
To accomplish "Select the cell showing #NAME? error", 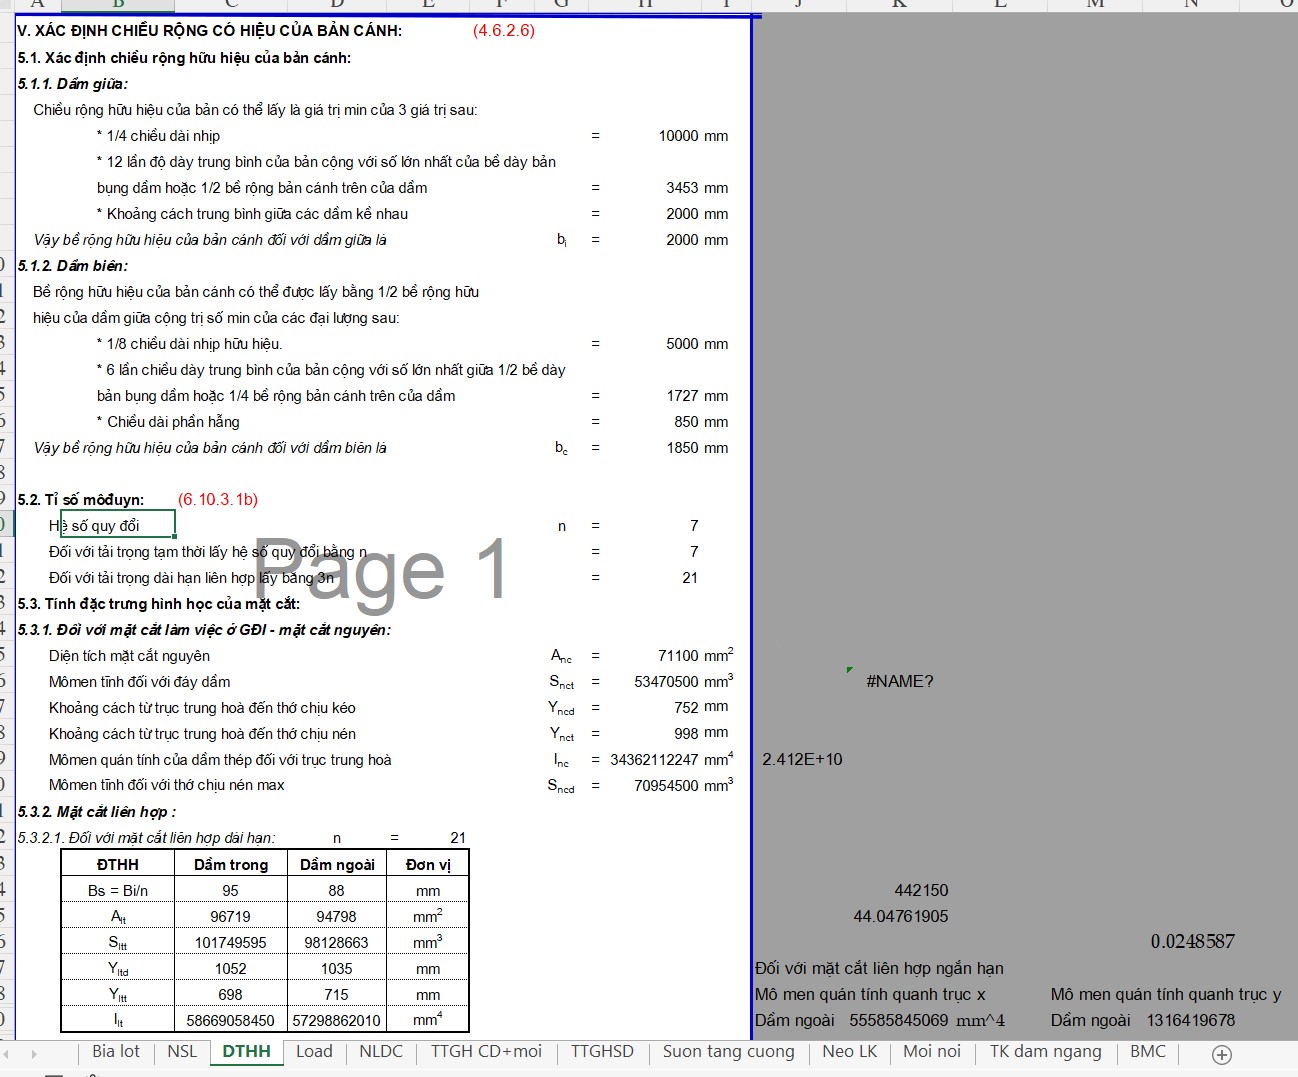I will click(899, 682).
